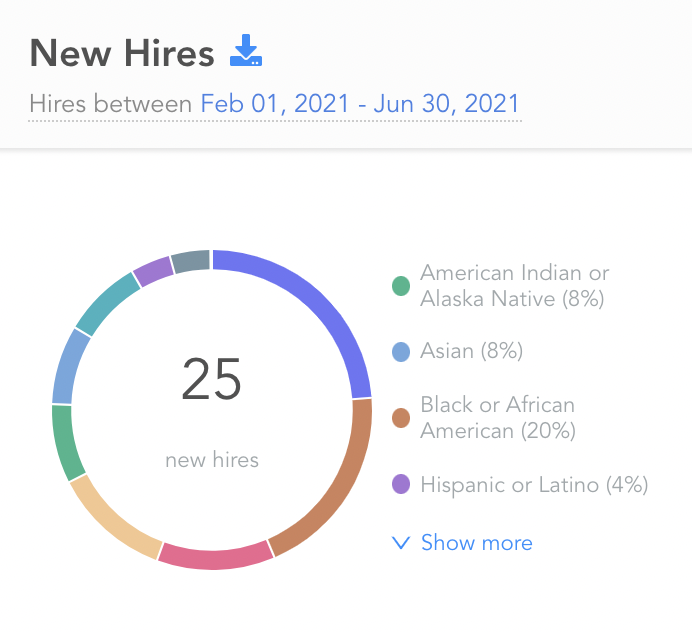The height and width of the screenshot is (632, 692).
Task: Download the New Hires report
Action: 246,50
